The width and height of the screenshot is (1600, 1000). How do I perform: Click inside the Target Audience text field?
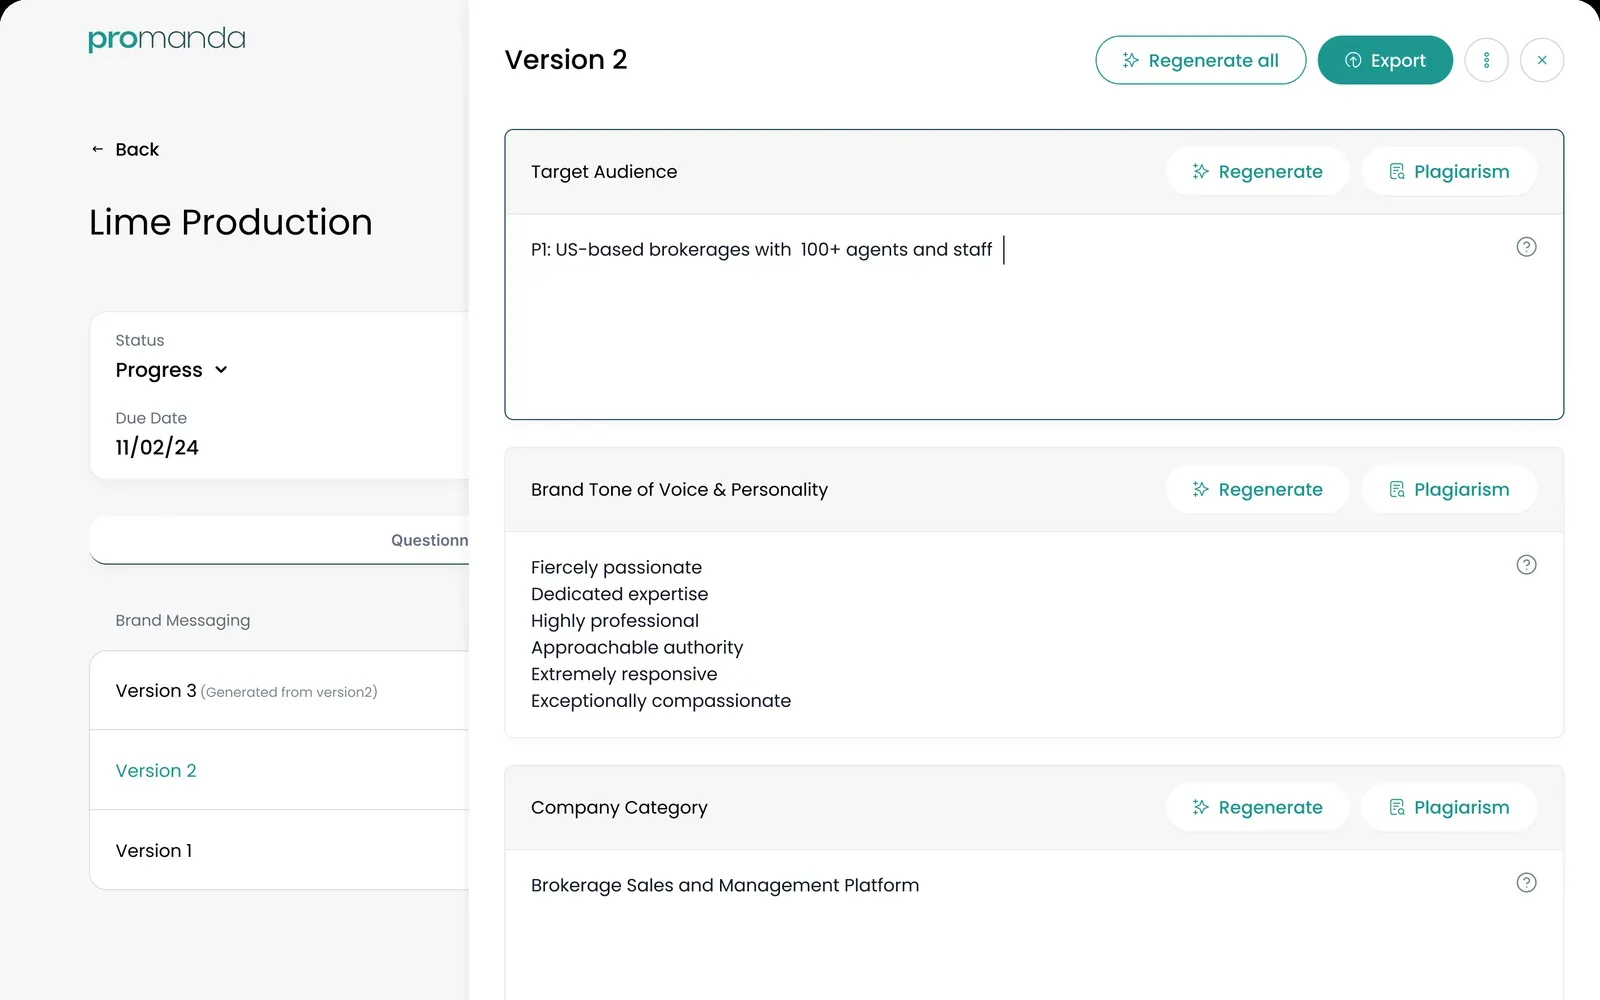pos(1034,316)
